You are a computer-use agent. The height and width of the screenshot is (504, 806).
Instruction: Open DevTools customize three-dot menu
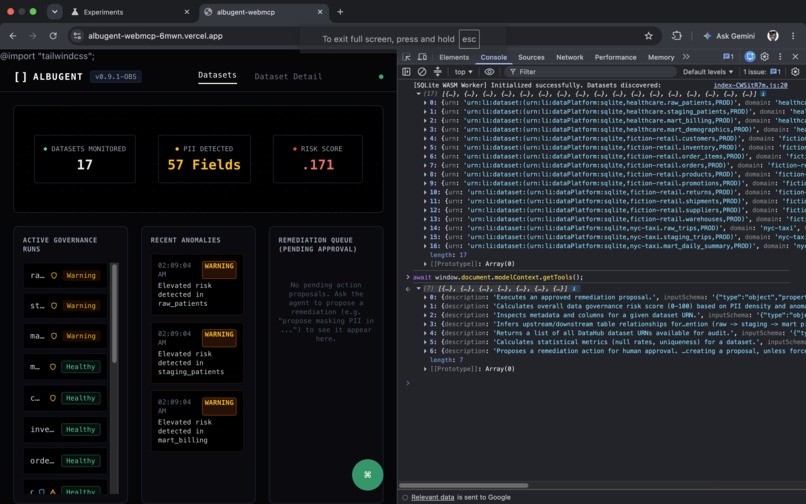[780, 57]
